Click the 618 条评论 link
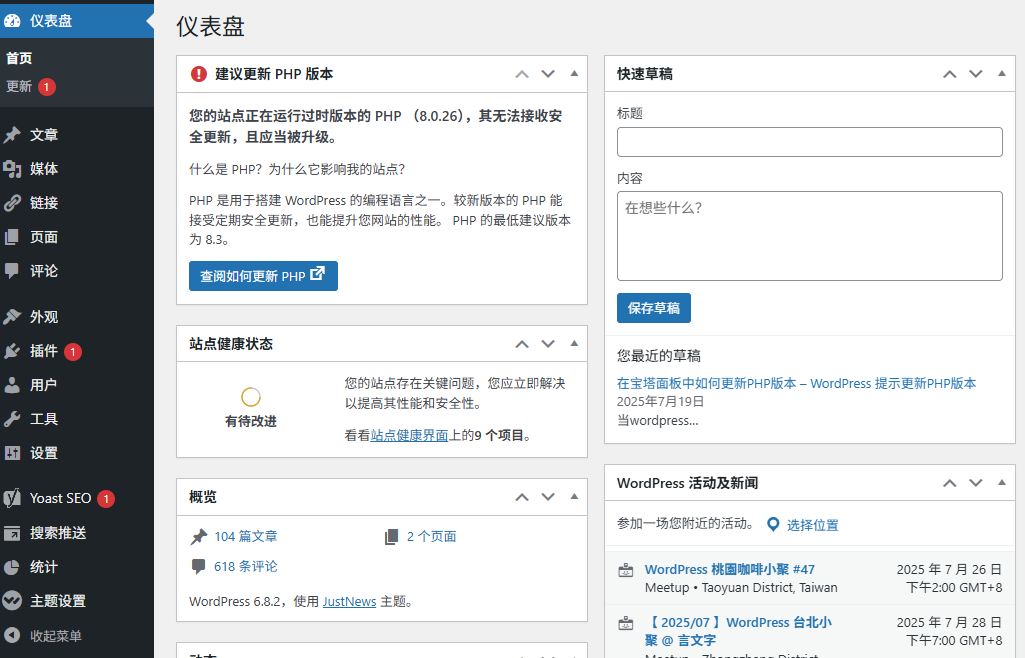The height and width of the screenshot is (658, 1025). (x=246, y=567)
